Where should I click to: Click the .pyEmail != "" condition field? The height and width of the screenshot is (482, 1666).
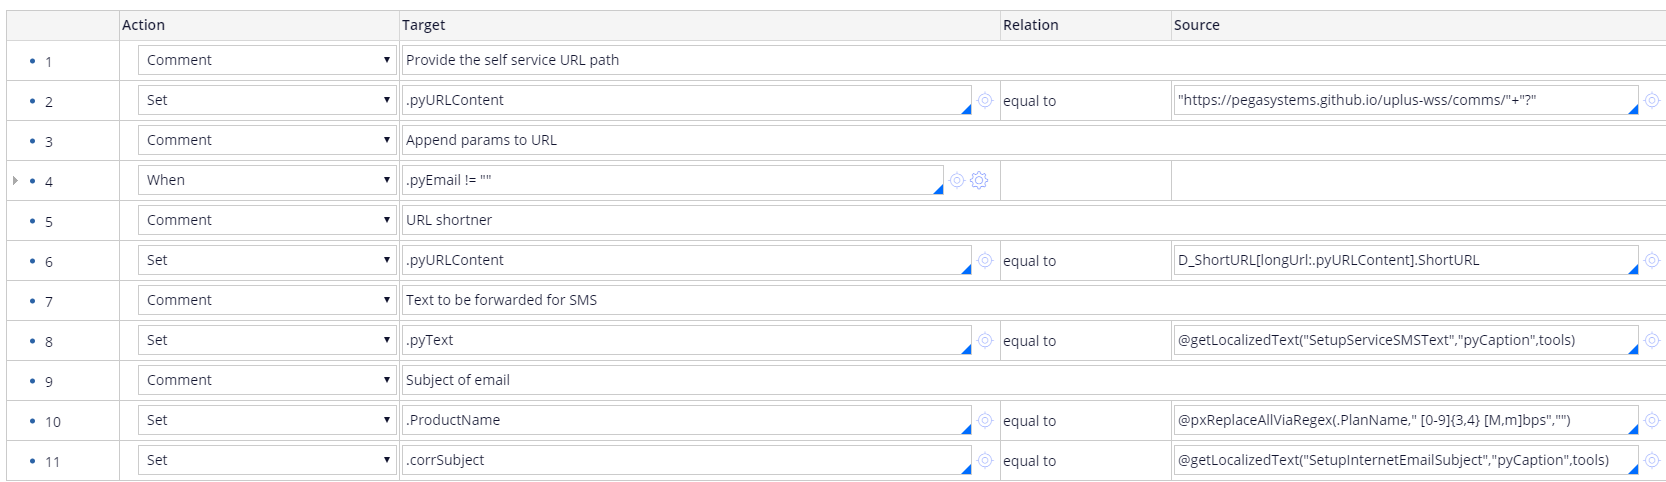click(670, 180)
